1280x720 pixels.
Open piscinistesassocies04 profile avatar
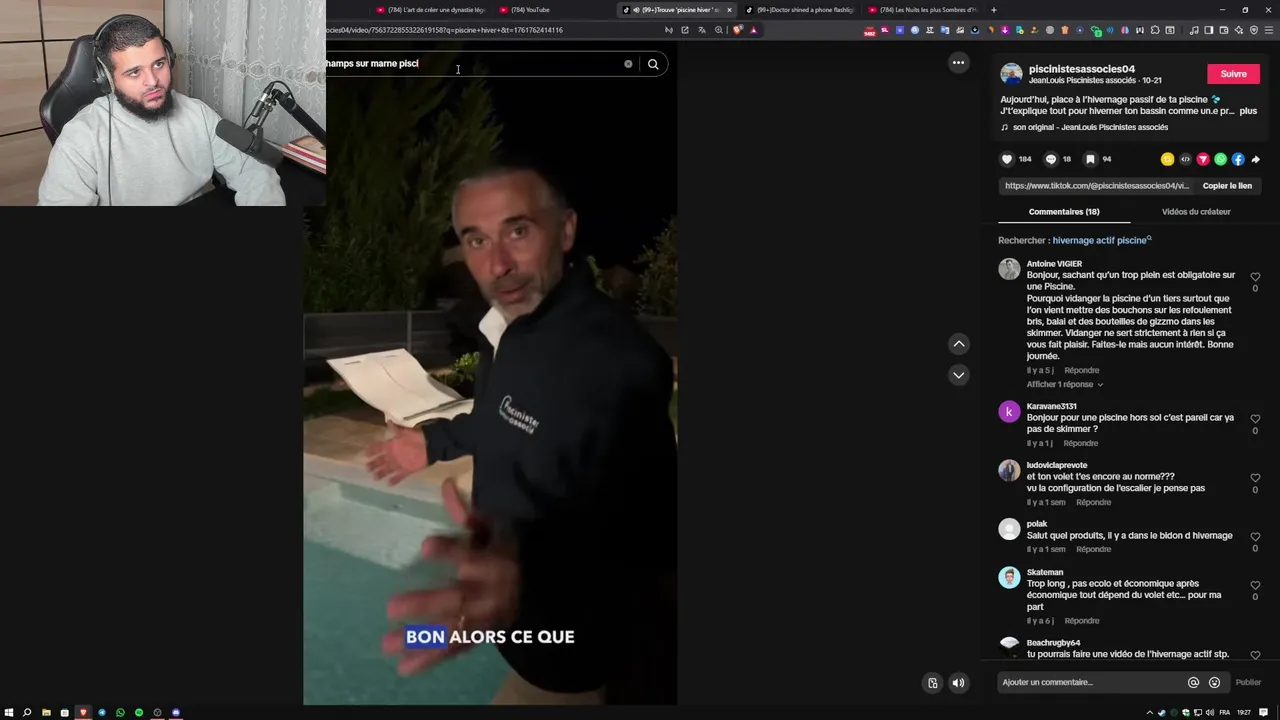pyautogui.click(x=1011, y=74)
